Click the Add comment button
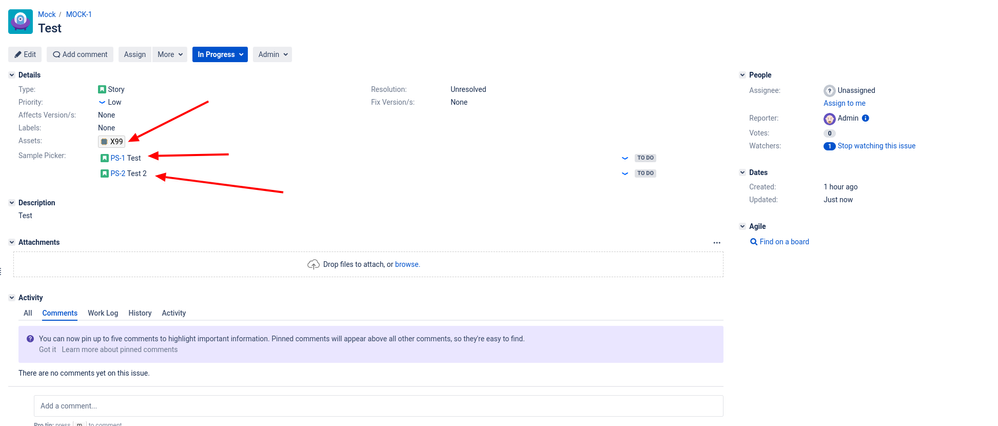The height and width of the screenshot is (426, 998). coord(80,54)
